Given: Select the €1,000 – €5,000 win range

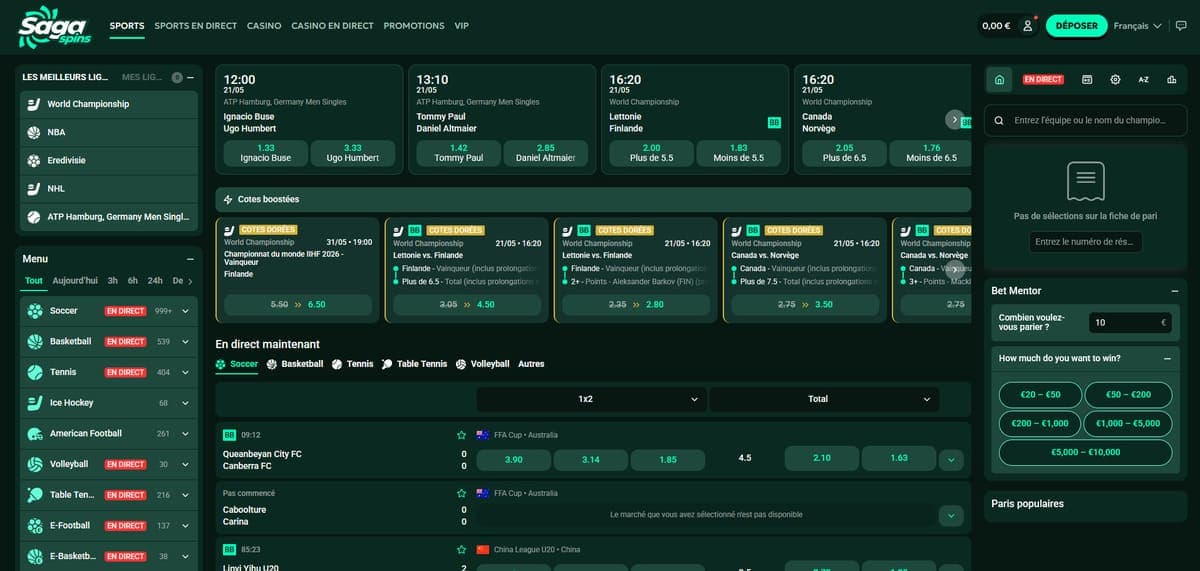Looking at the screenshot, I should click(1128, 424).
